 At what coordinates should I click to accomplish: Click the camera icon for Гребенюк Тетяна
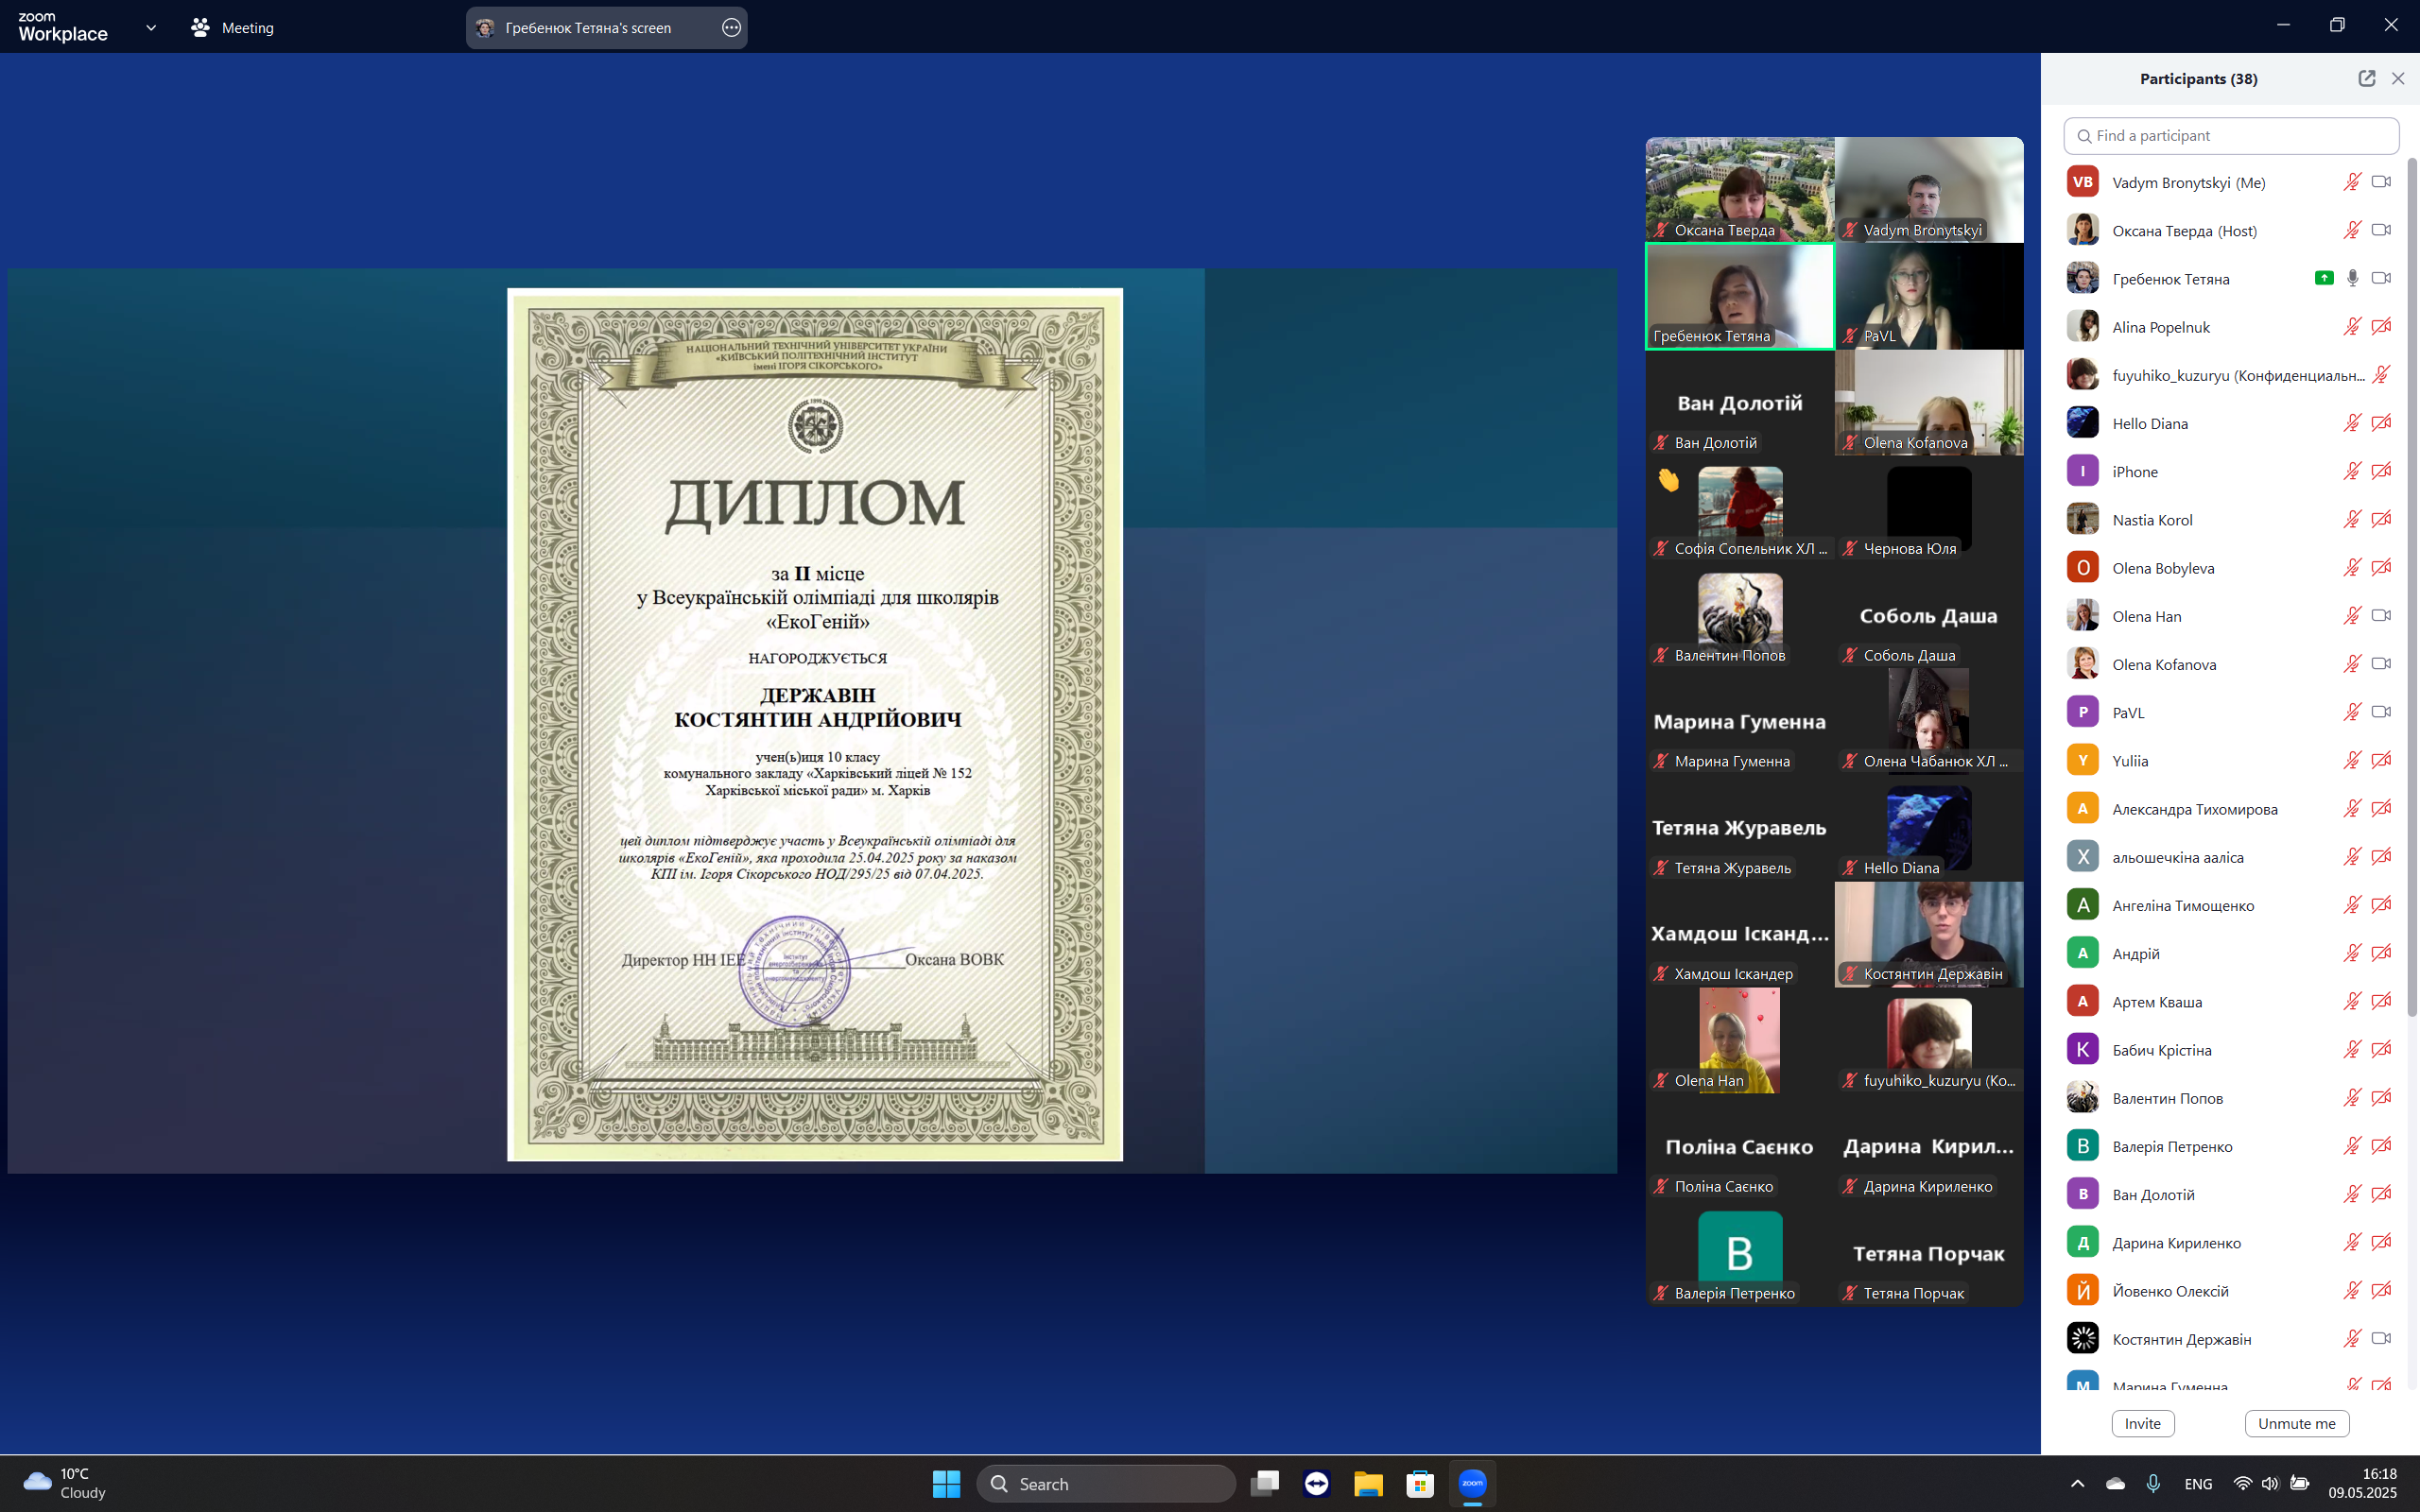coord(2381,278)
